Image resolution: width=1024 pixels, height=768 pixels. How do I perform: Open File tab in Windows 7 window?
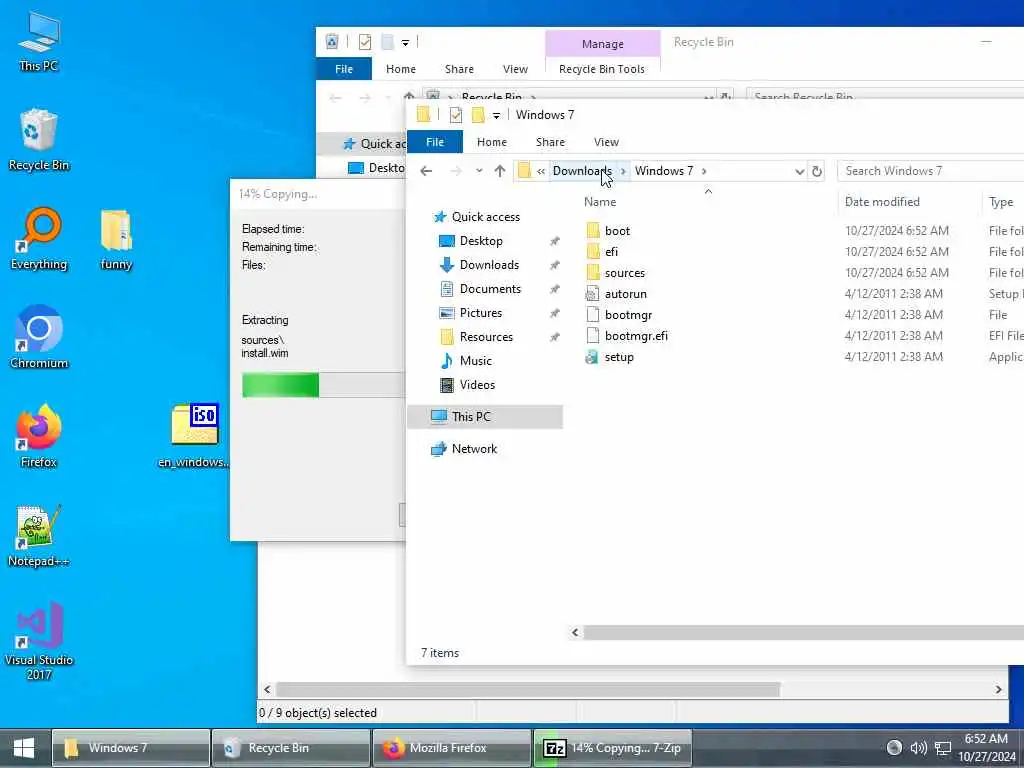(x=435, y=142)
